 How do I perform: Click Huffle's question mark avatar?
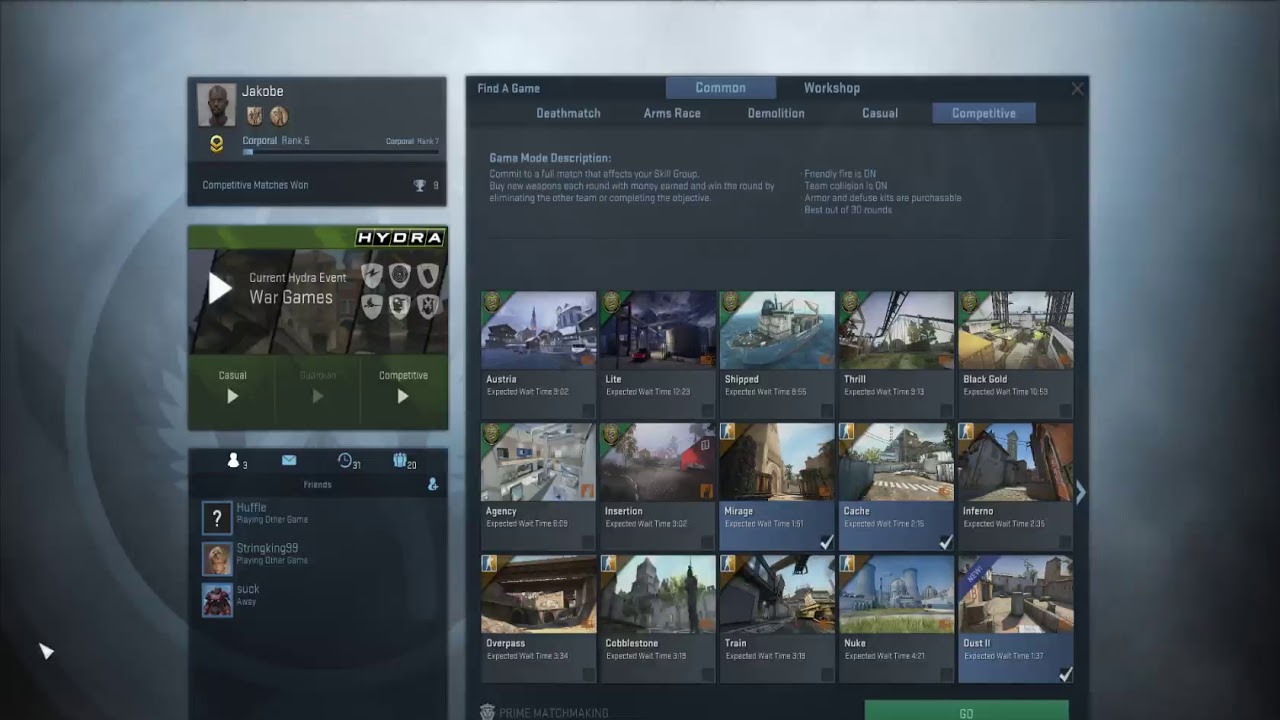click(x=217, y=518)
